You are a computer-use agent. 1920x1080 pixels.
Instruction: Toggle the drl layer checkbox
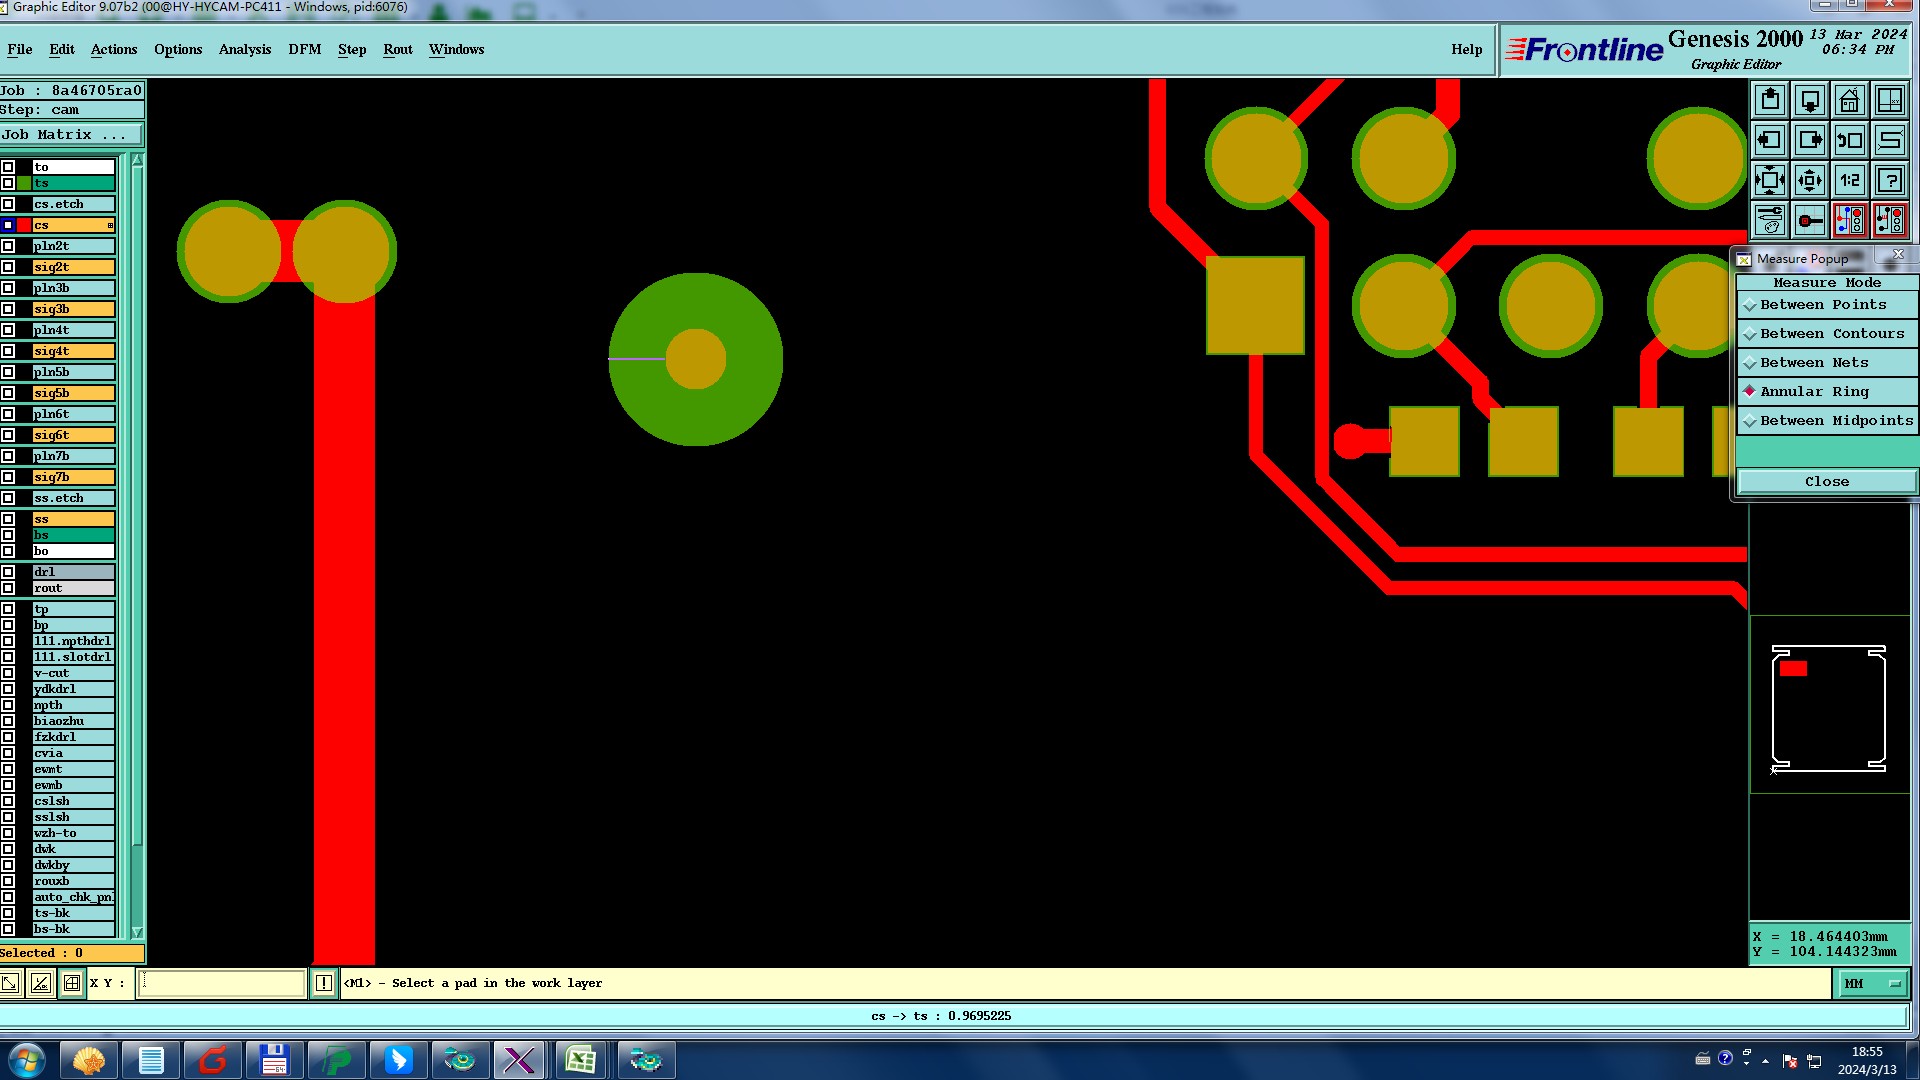click(8, 572)
